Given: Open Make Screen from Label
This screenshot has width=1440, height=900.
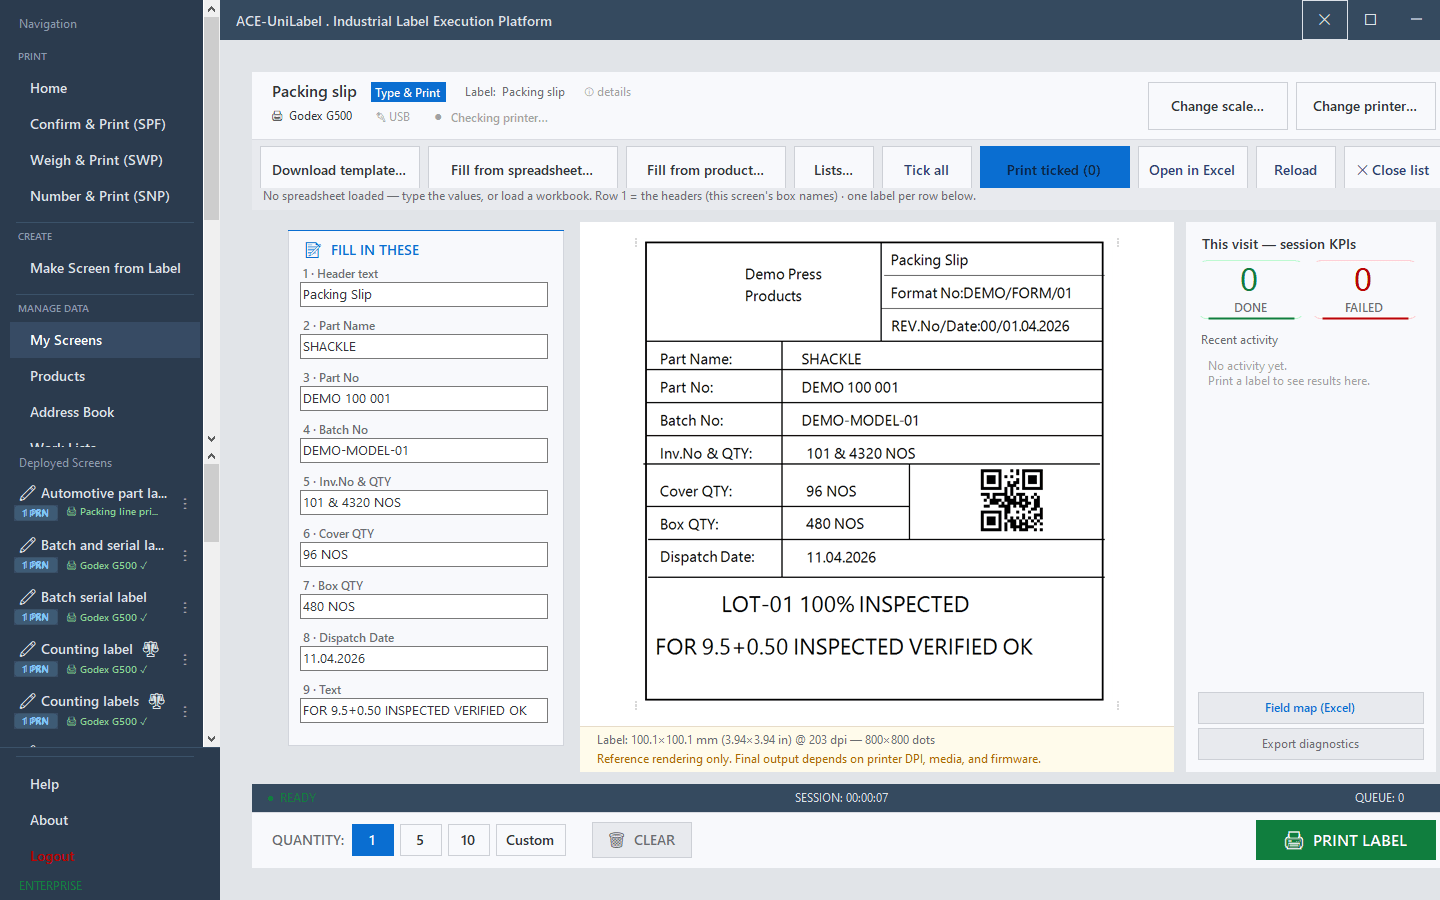Looking at the screenshot, I should point(105,268).
